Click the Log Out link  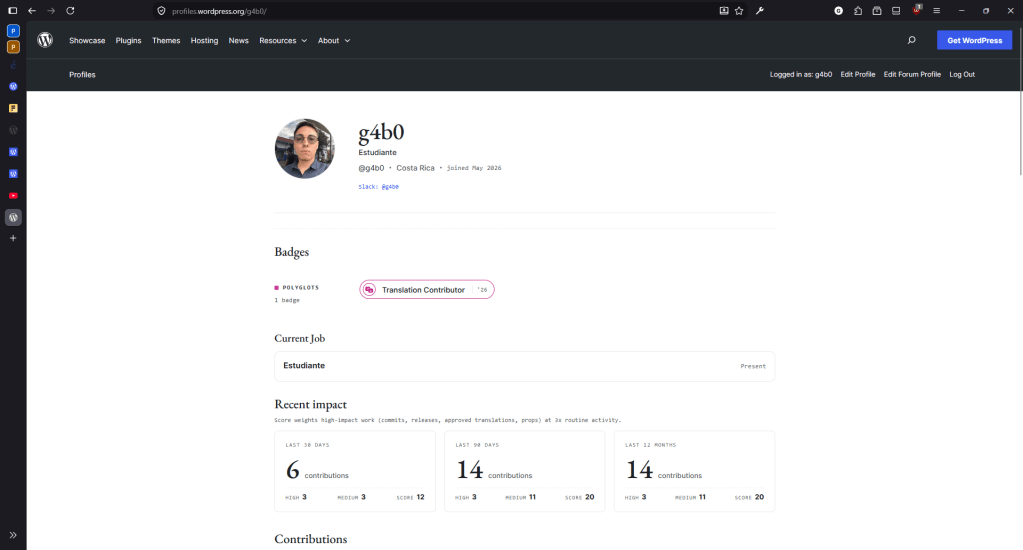[962, 74]
